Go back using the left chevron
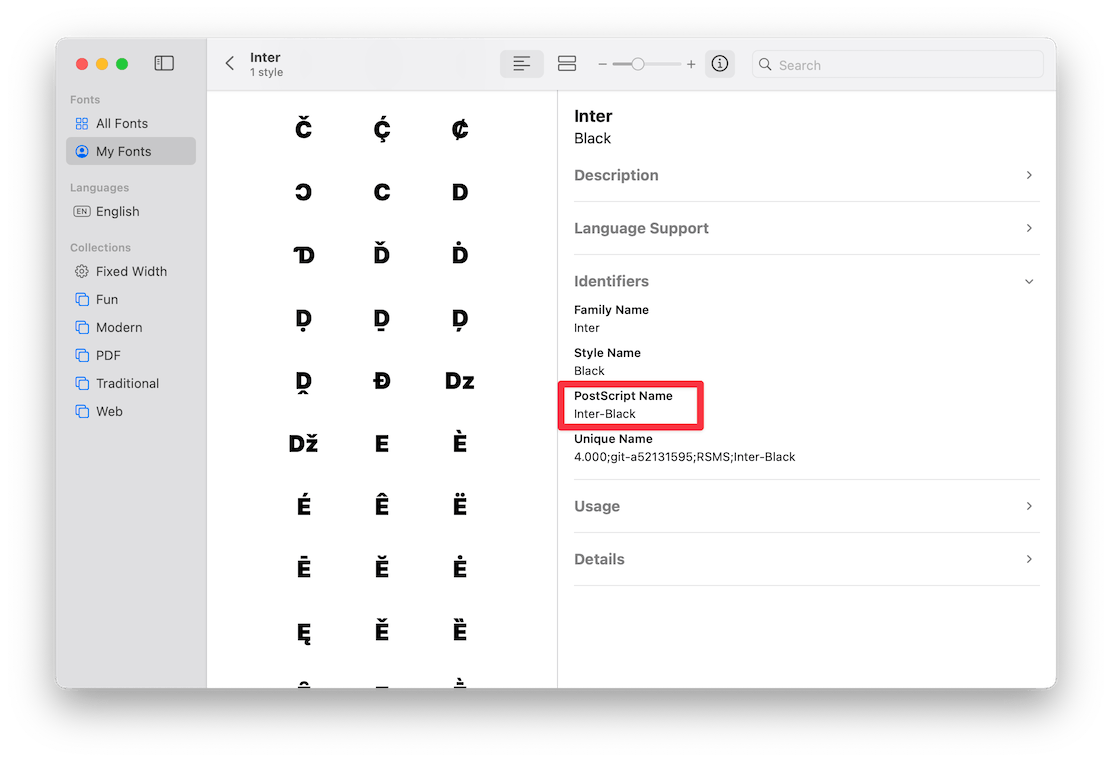 click(230, 64)
